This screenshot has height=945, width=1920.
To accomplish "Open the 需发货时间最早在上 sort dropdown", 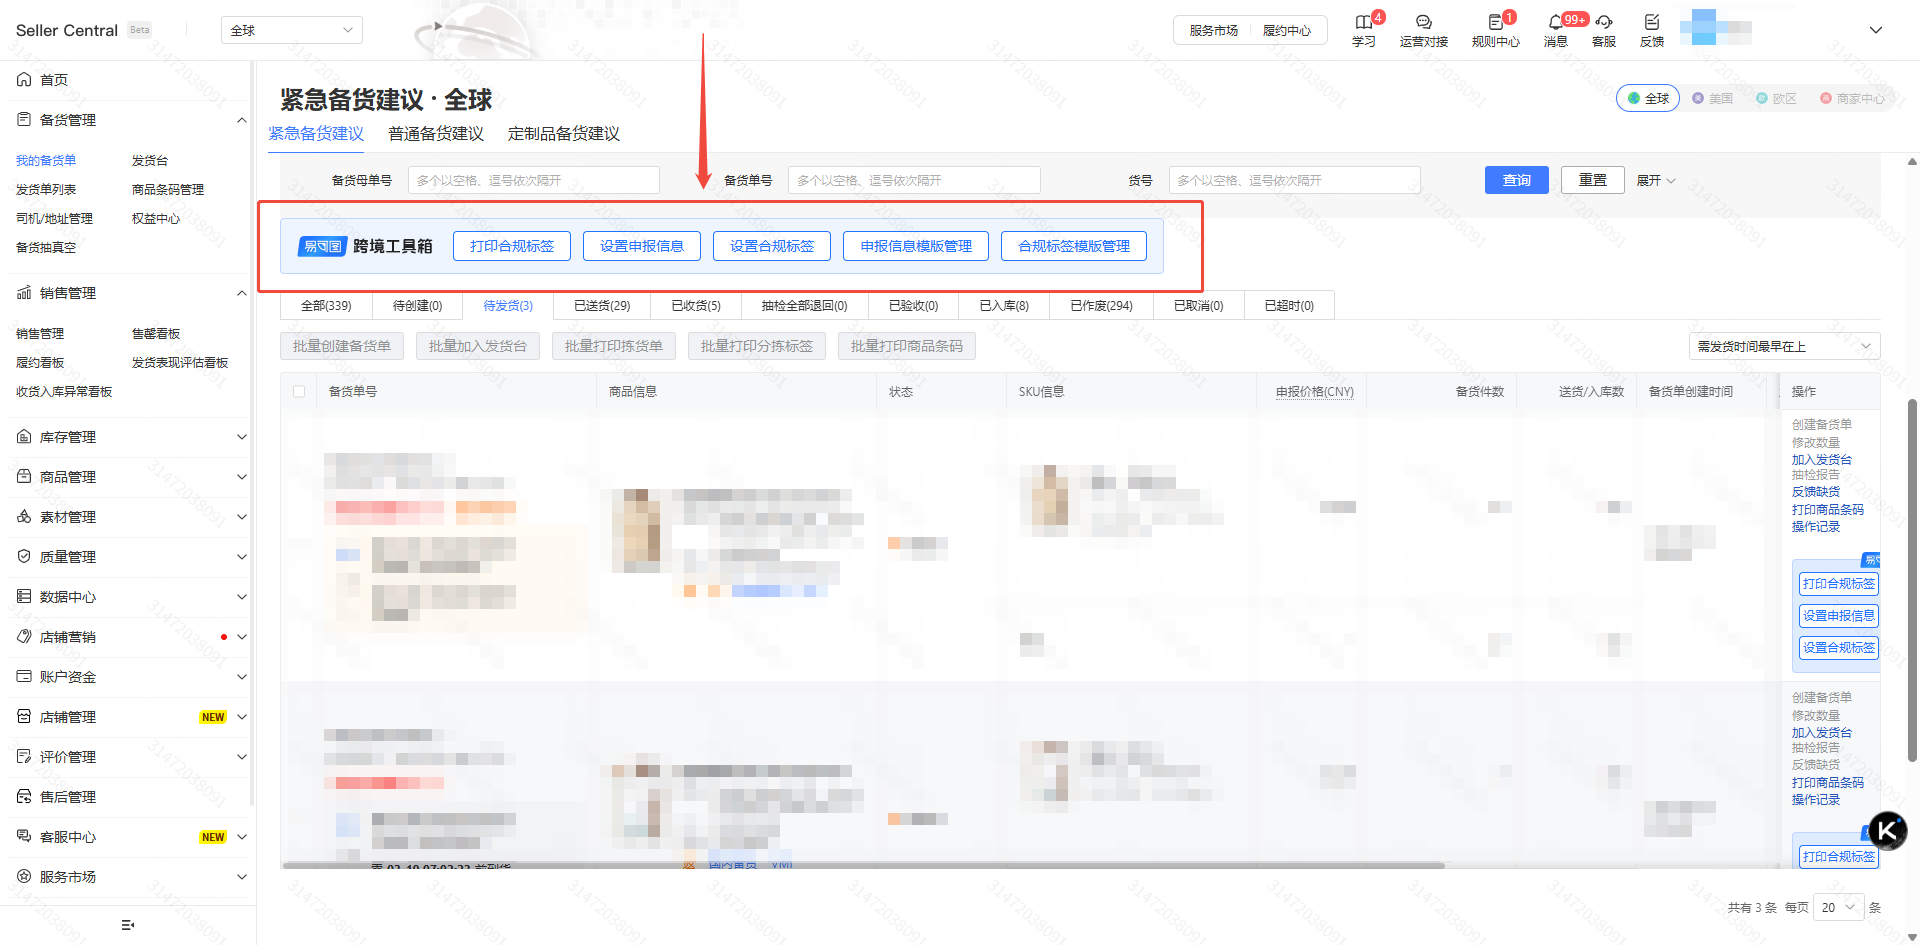I will coord(1784,346).
